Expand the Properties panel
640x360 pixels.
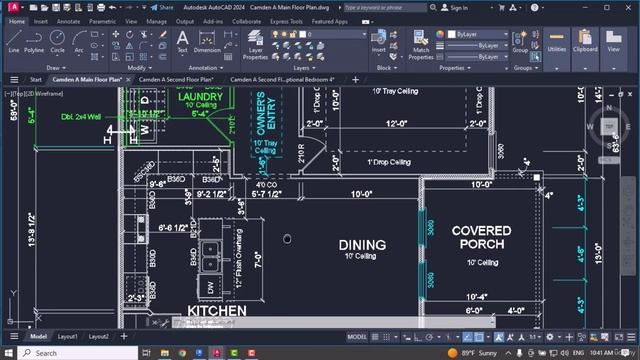click(x=455, y=68)
